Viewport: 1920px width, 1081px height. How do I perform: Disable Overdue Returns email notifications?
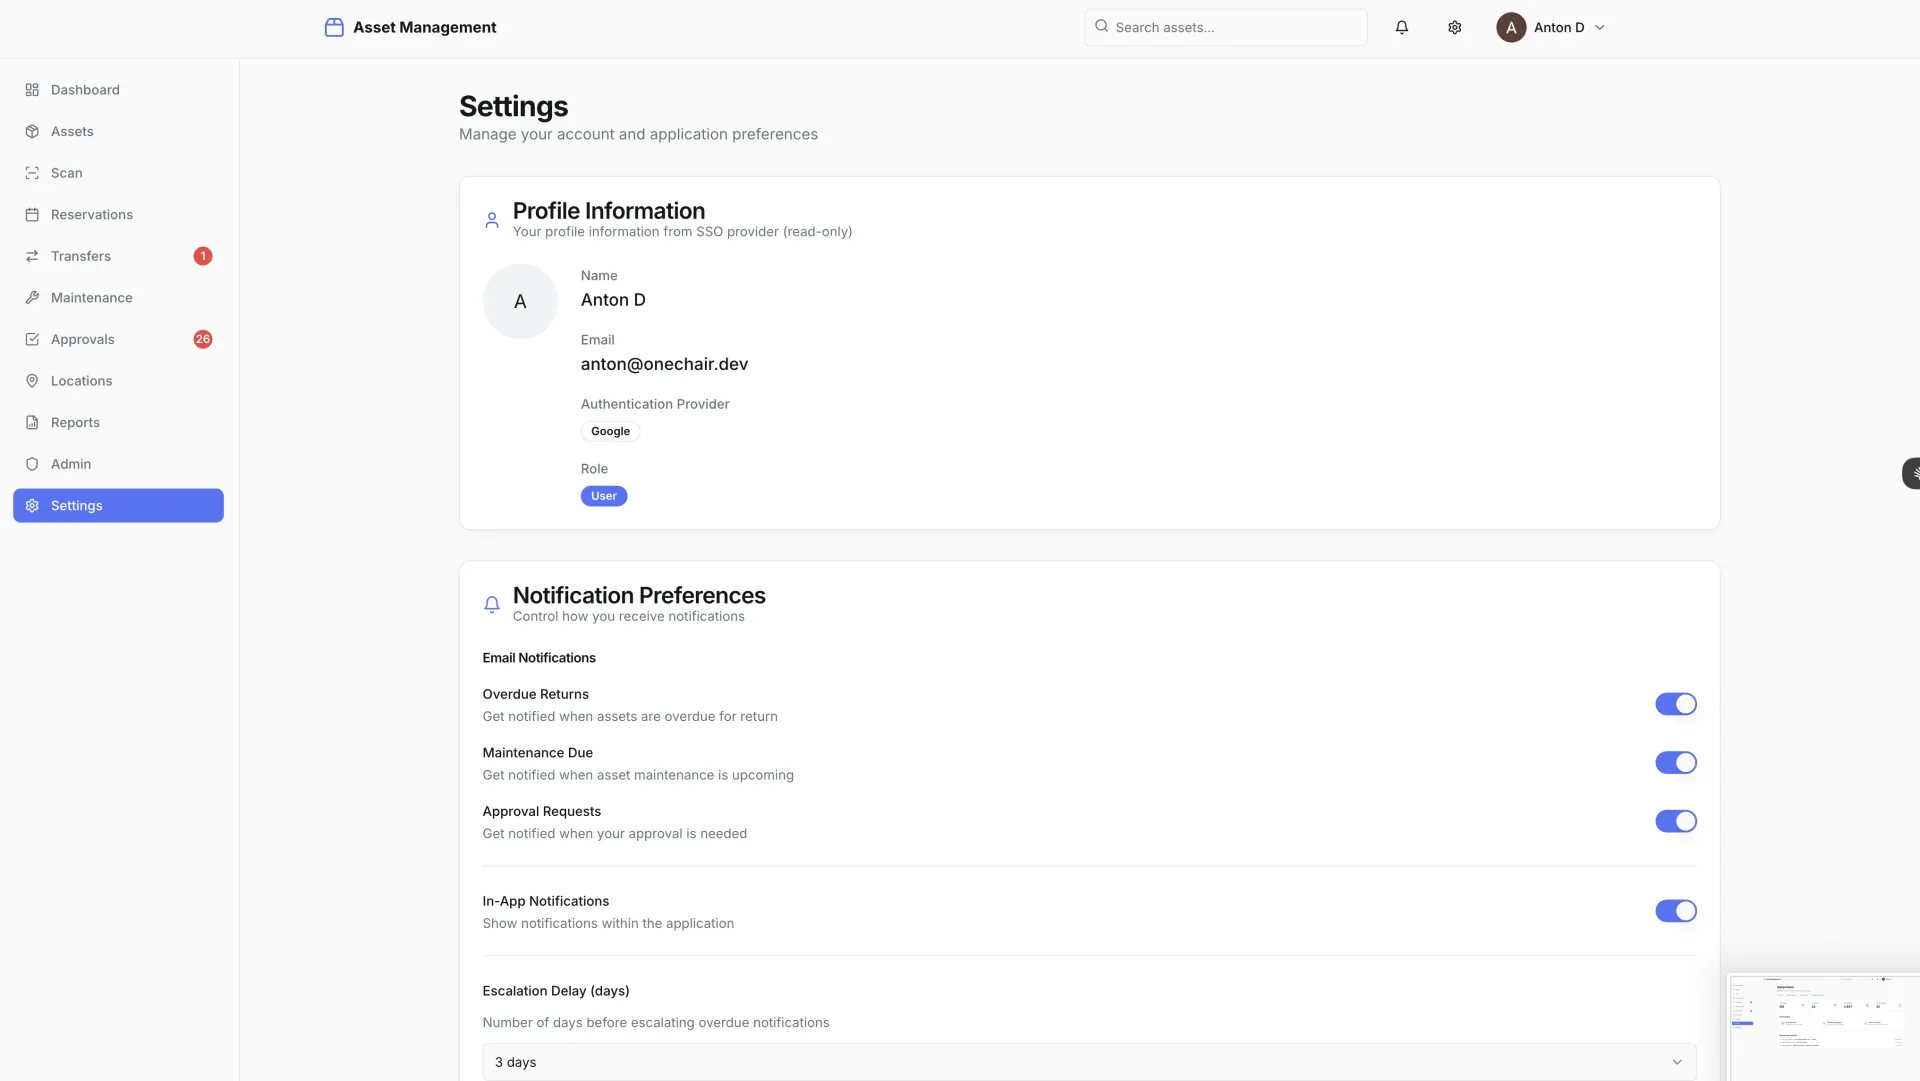tap(1675, 704)
